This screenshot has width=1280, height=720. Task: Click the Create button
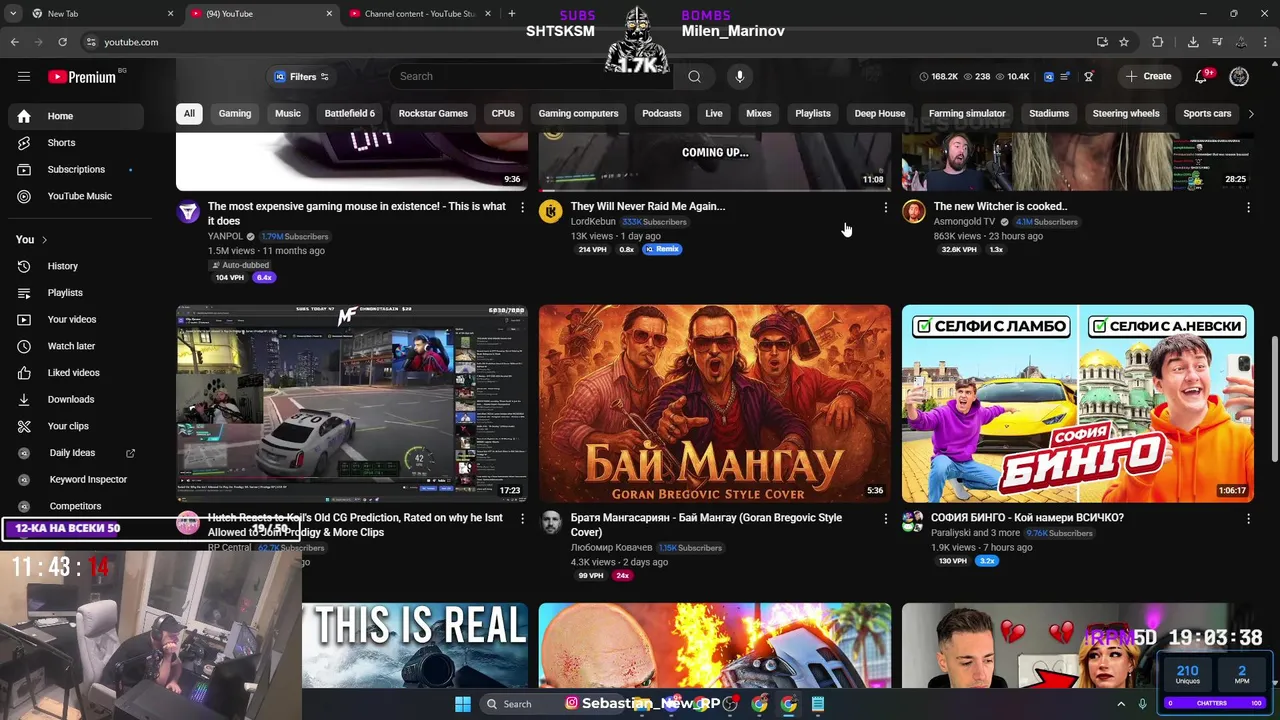pyautogui.click(x=1148, y=76)
